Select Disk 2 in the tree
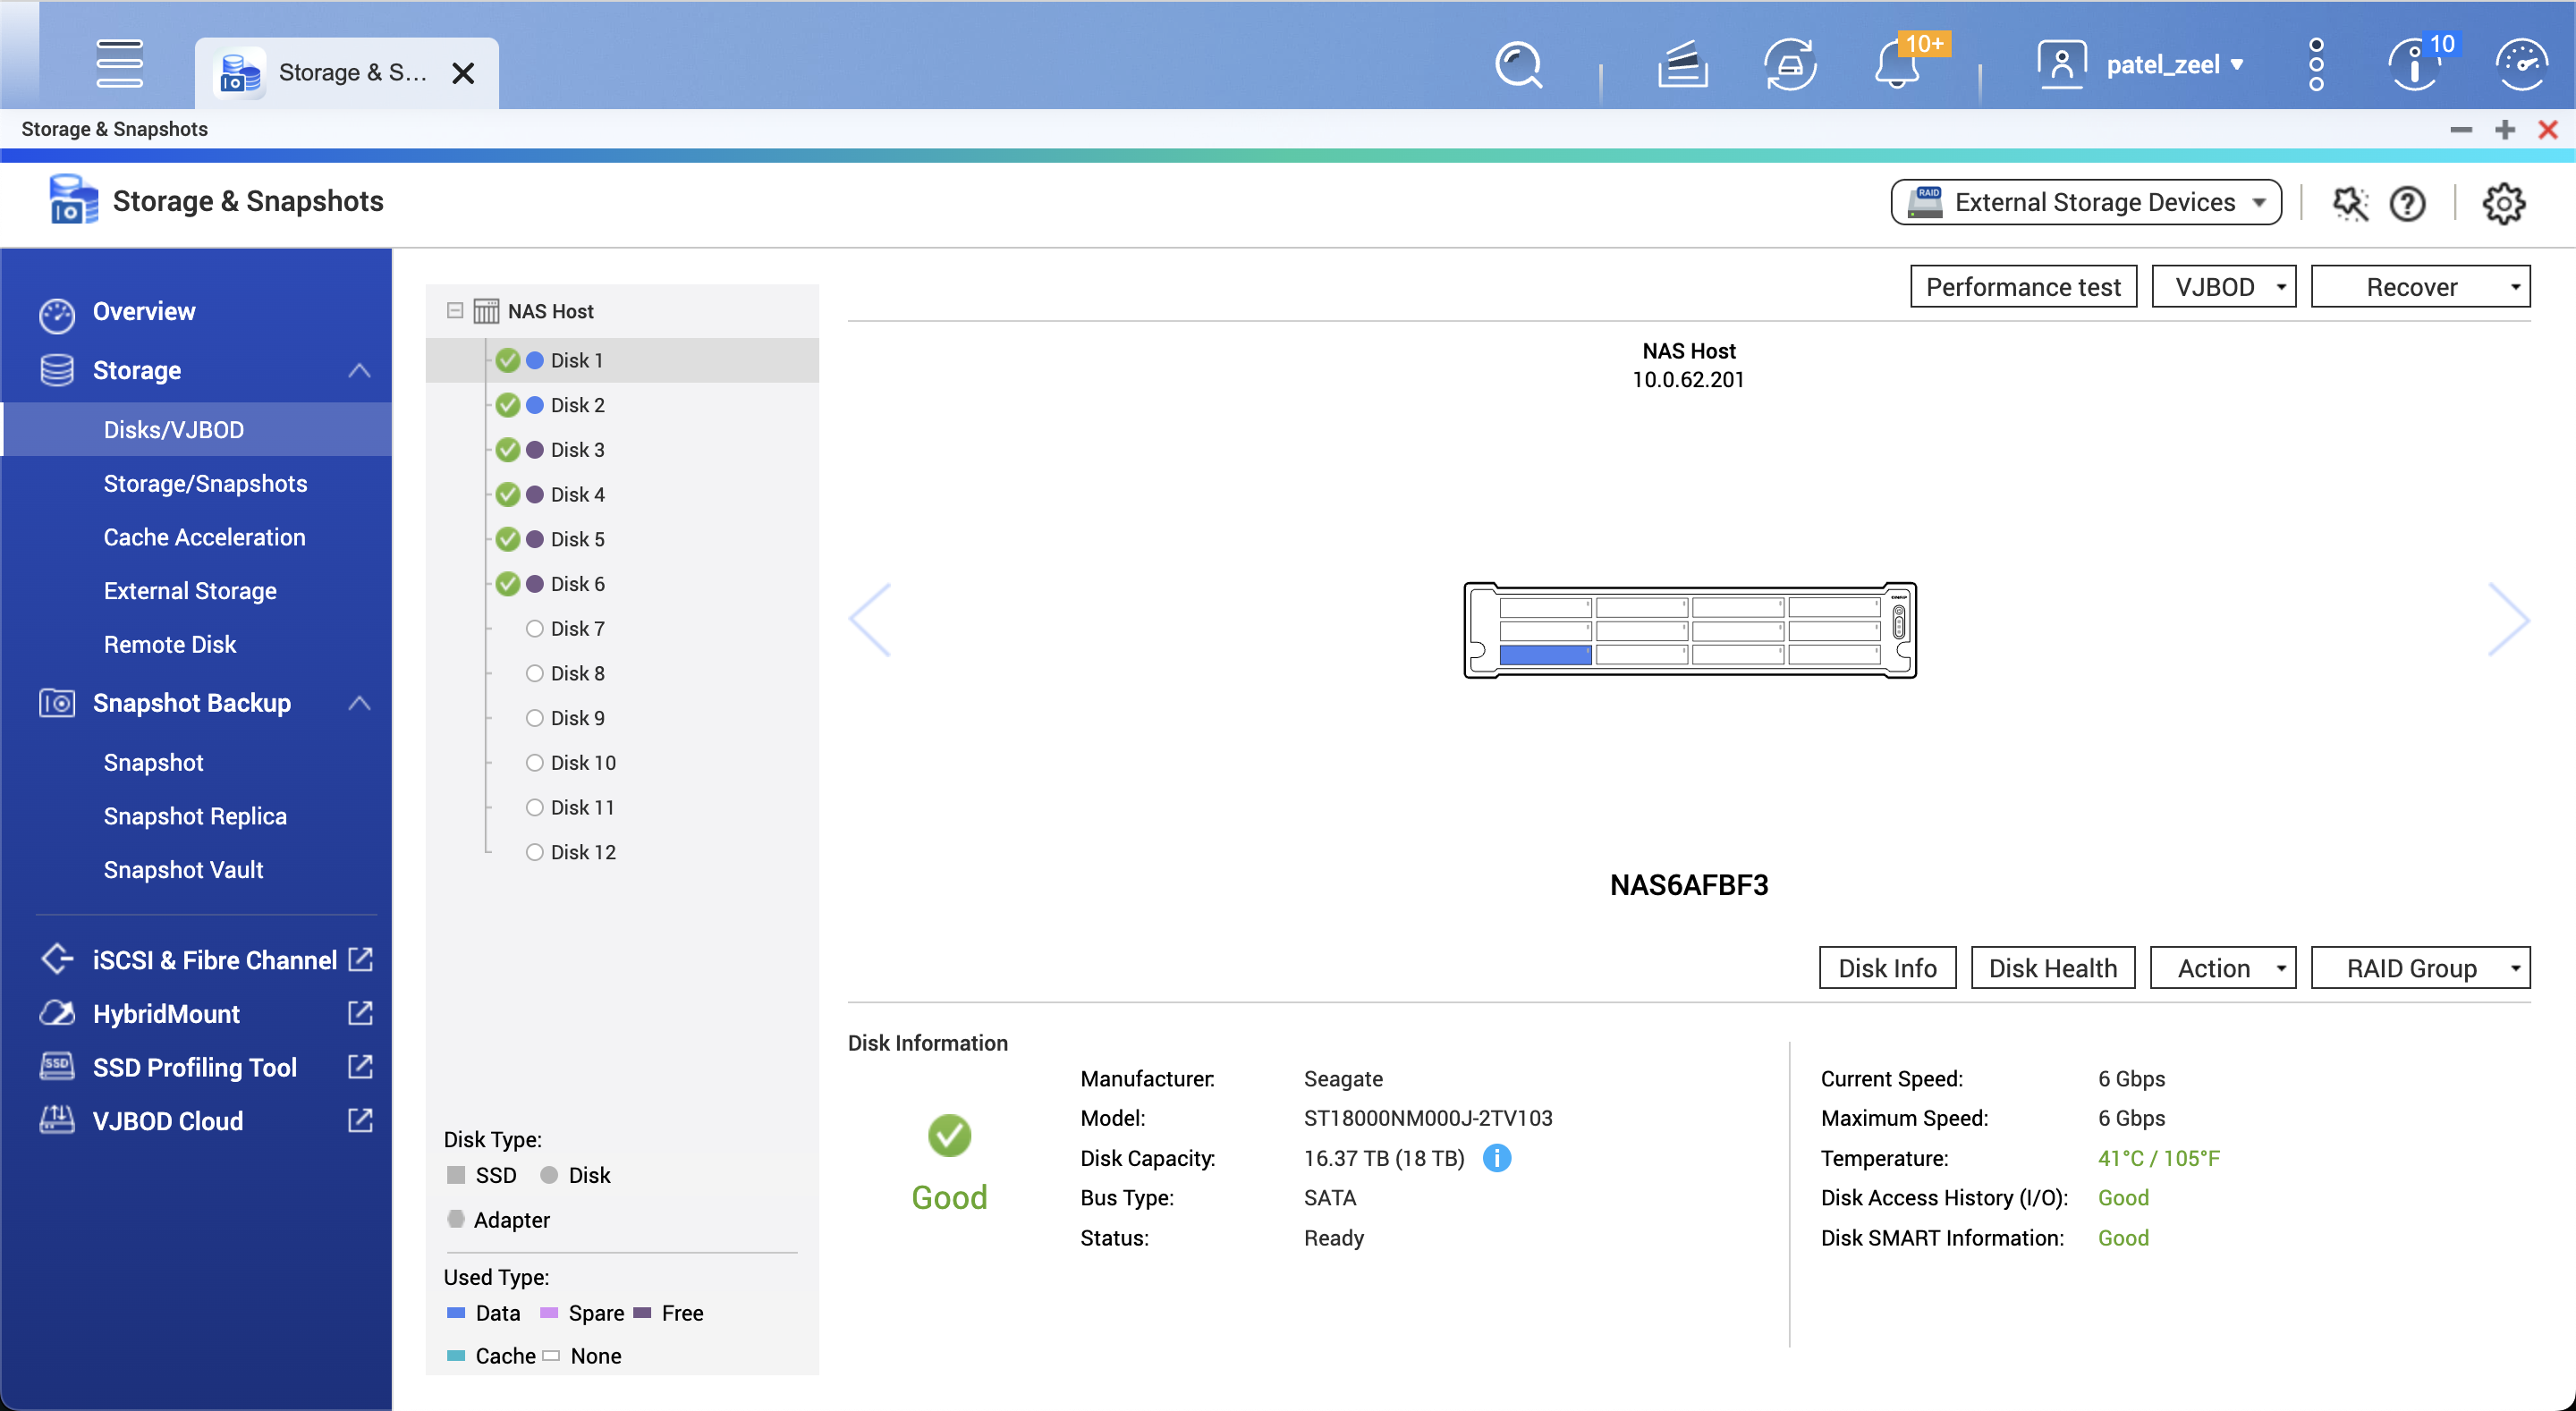 [x=577, y=405]
